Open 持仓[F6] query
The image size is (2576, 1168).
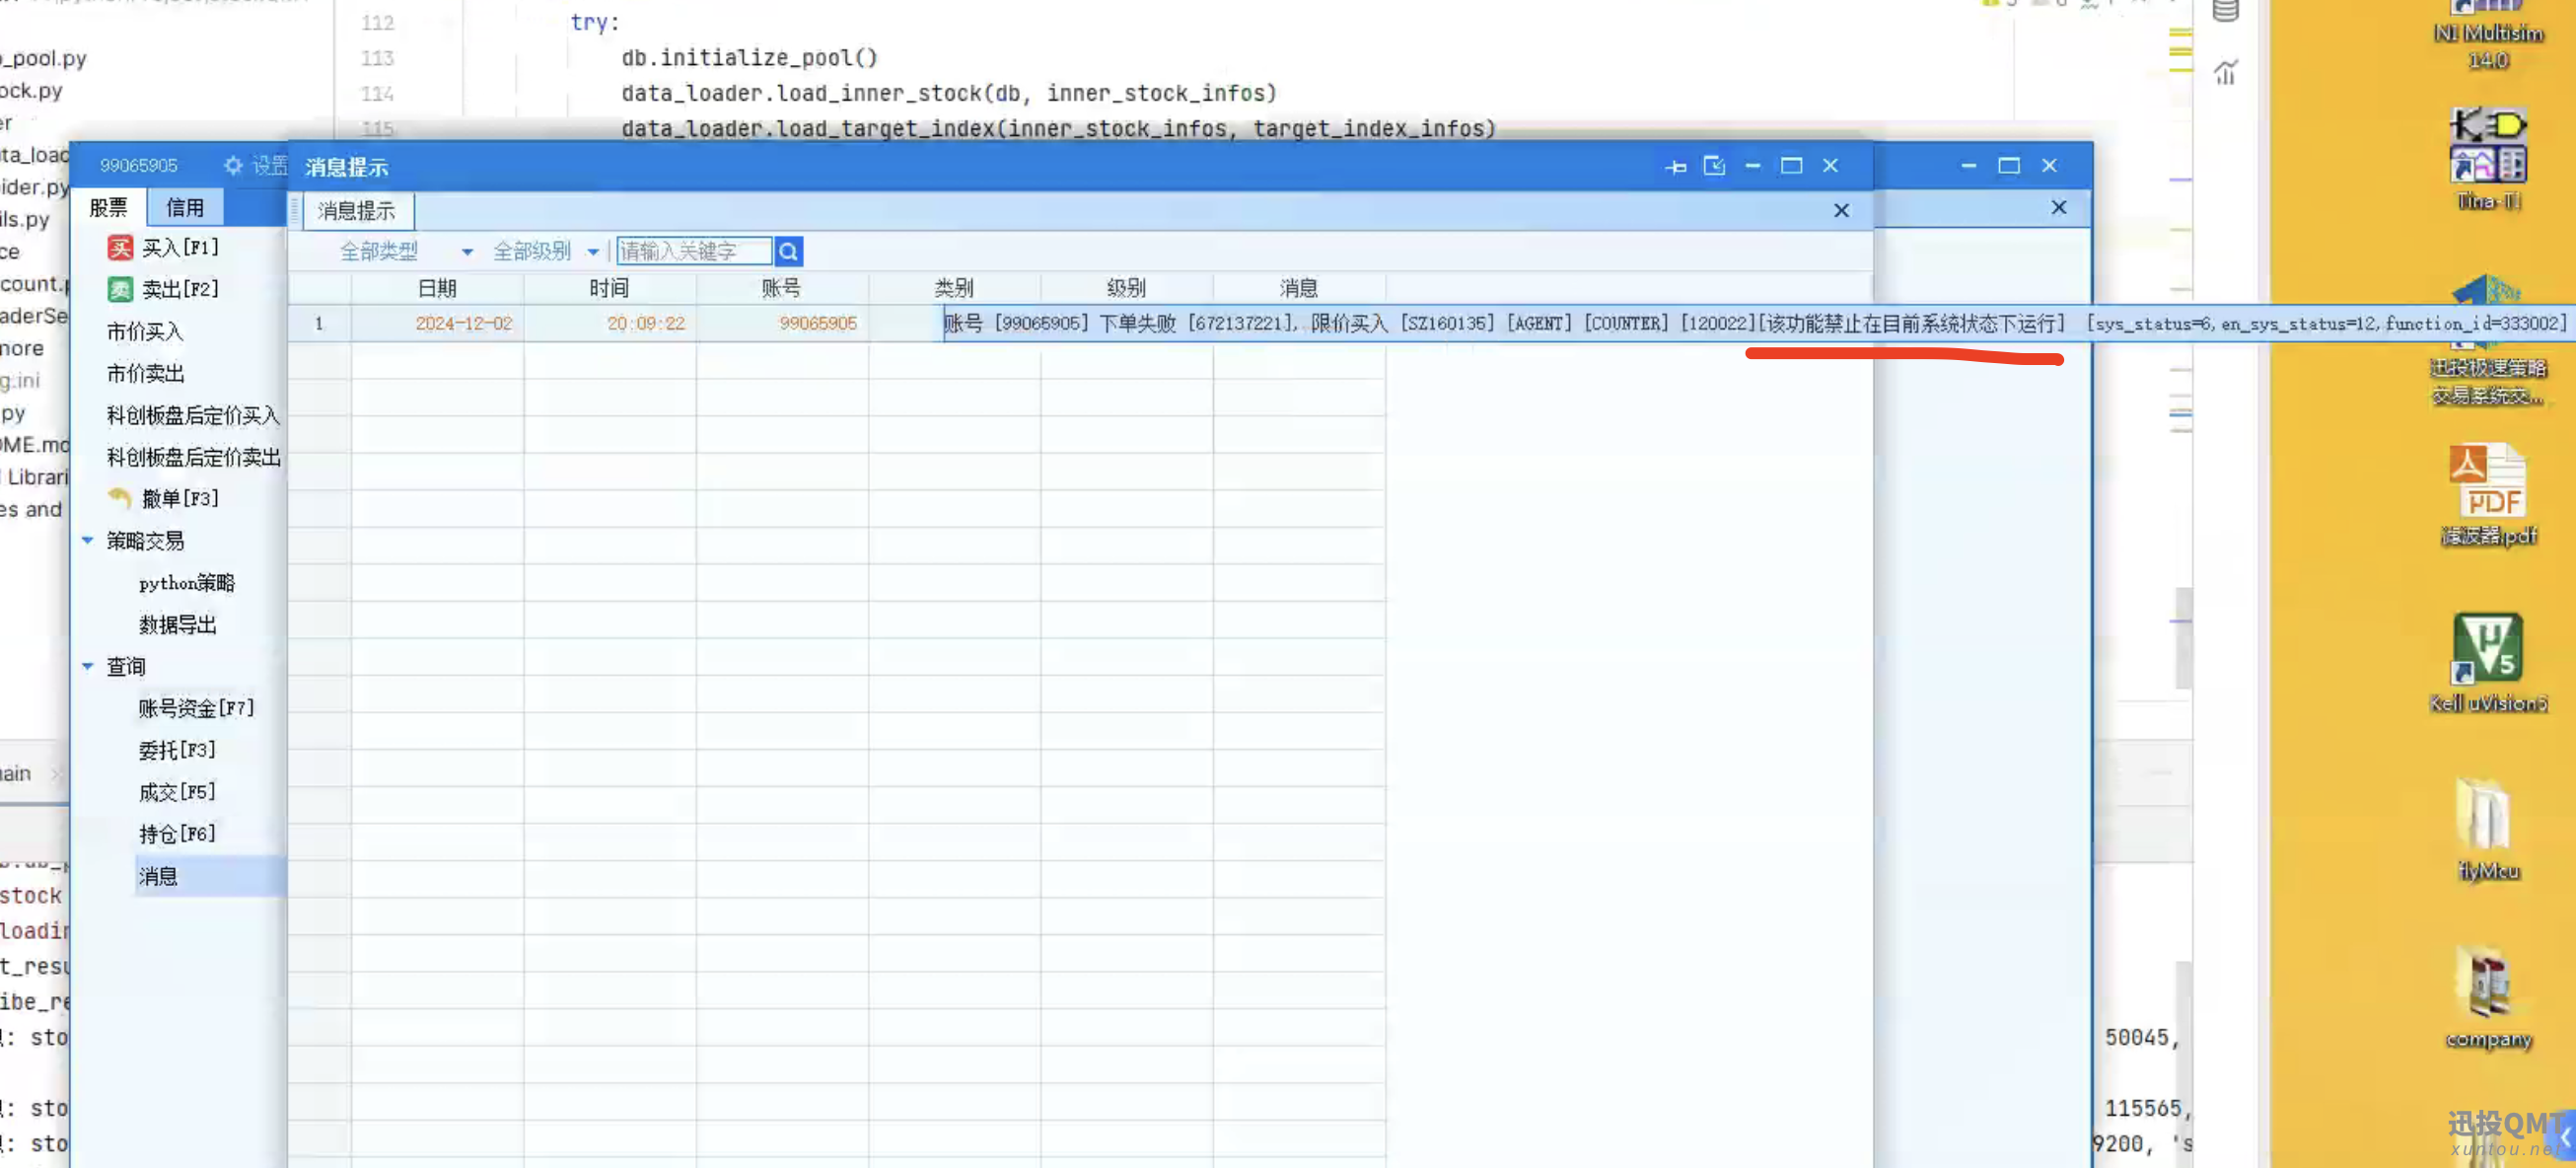click(177, 834)
